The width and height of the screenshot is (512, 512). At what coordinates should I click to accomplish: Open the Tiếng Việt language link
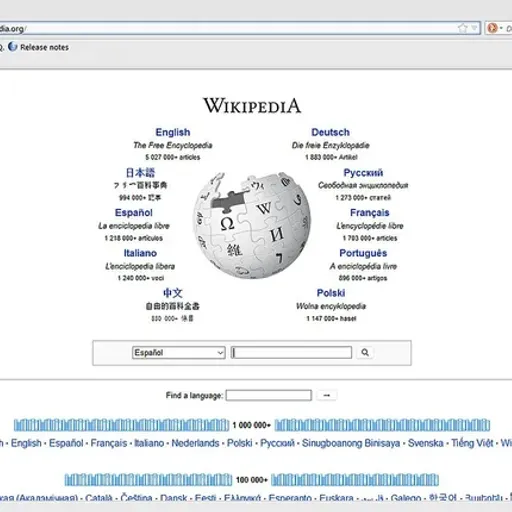(x=472, y=443)
